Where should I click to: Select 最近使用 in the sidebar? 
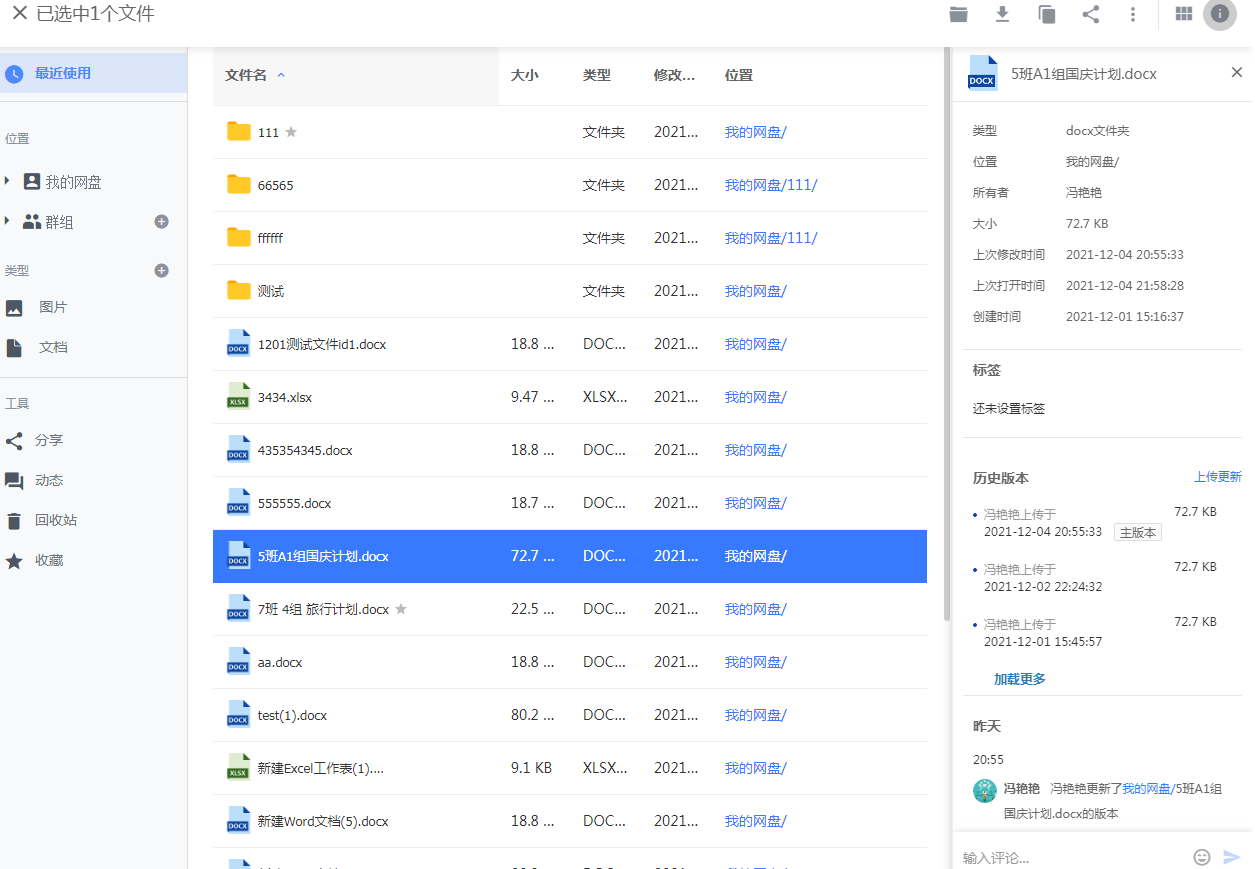coord(62,73)
